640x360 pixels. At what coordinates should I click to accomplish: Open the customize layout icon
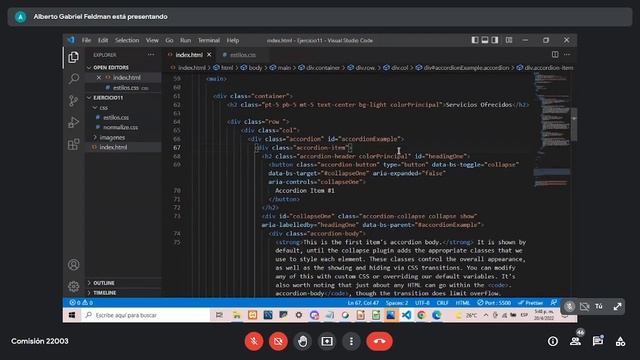pos(509,40)
